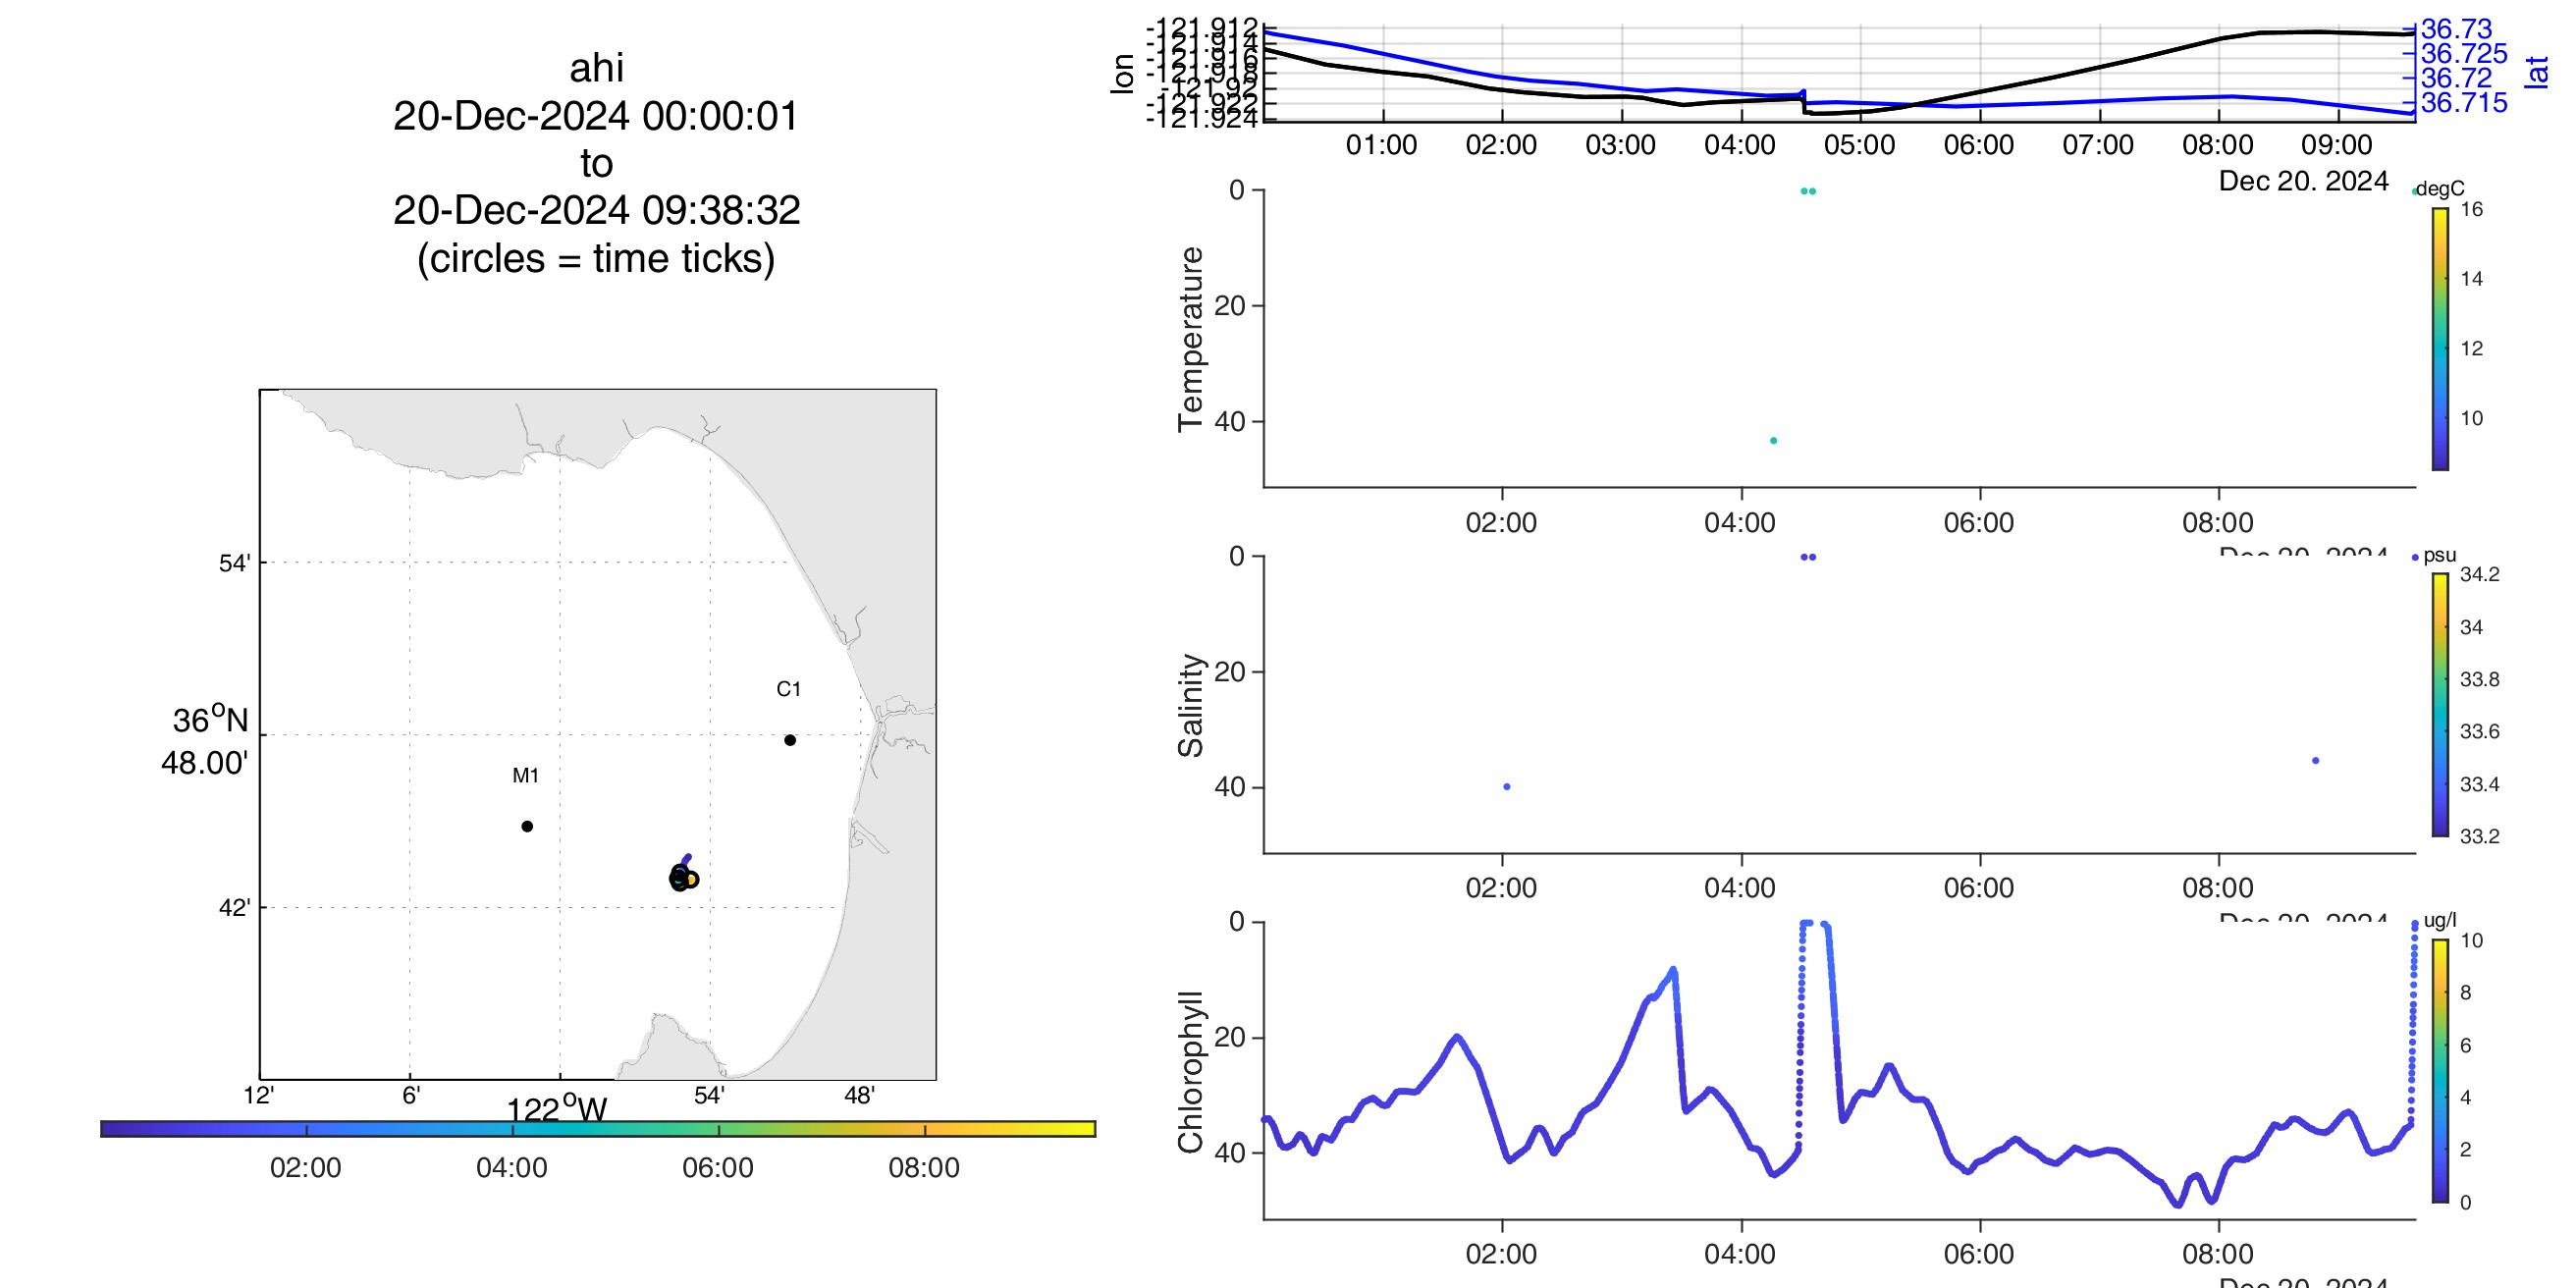Click the 'ahi' title text
Image resolution: width=2576 pixels, height=1288 pixels.
click(597, 68)
